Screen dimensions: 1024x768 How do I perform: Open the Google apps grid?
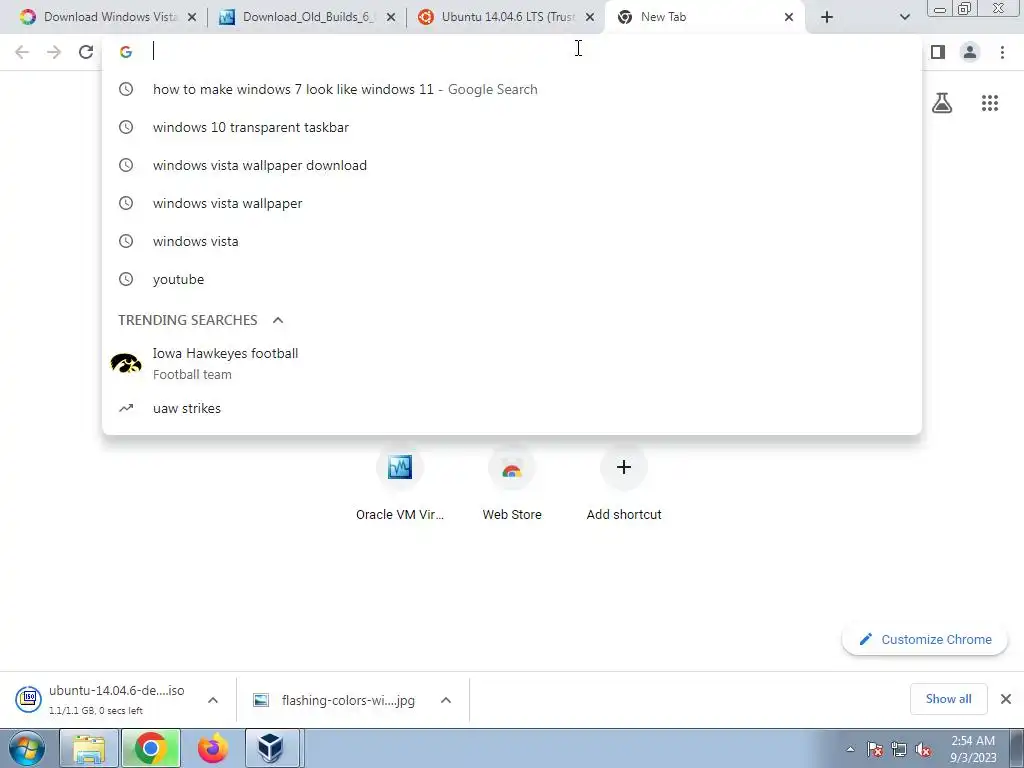990,103
